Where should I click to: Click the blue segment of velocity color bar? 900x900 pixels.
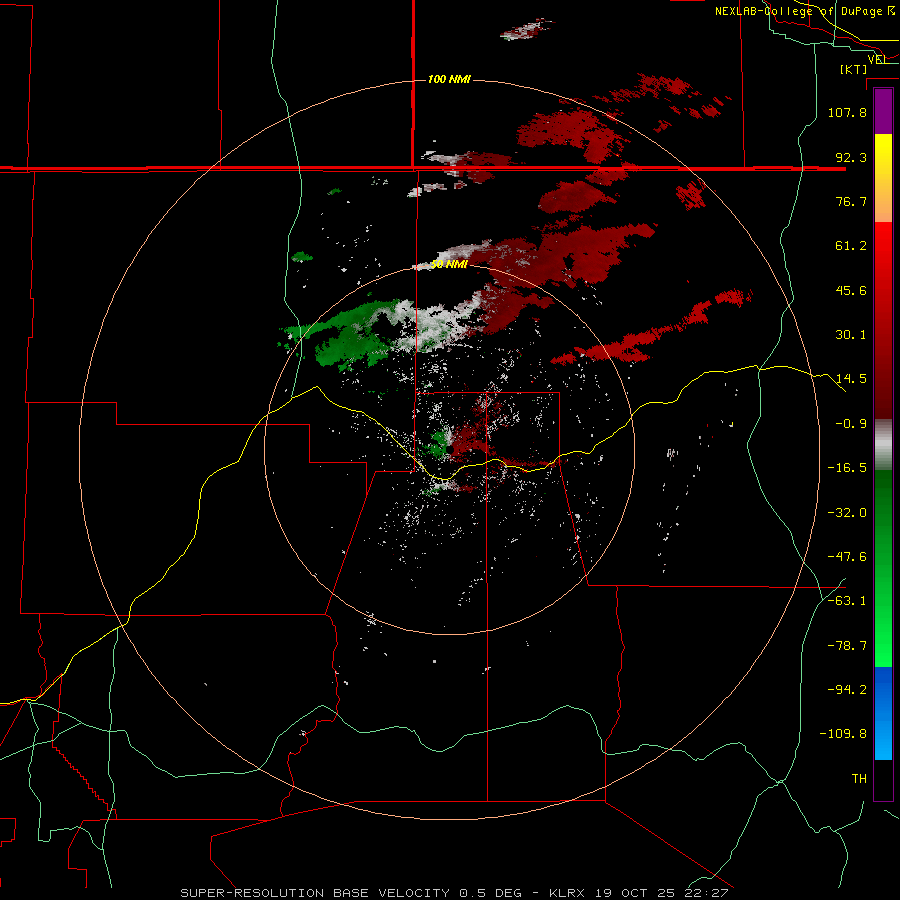(883, 713)
